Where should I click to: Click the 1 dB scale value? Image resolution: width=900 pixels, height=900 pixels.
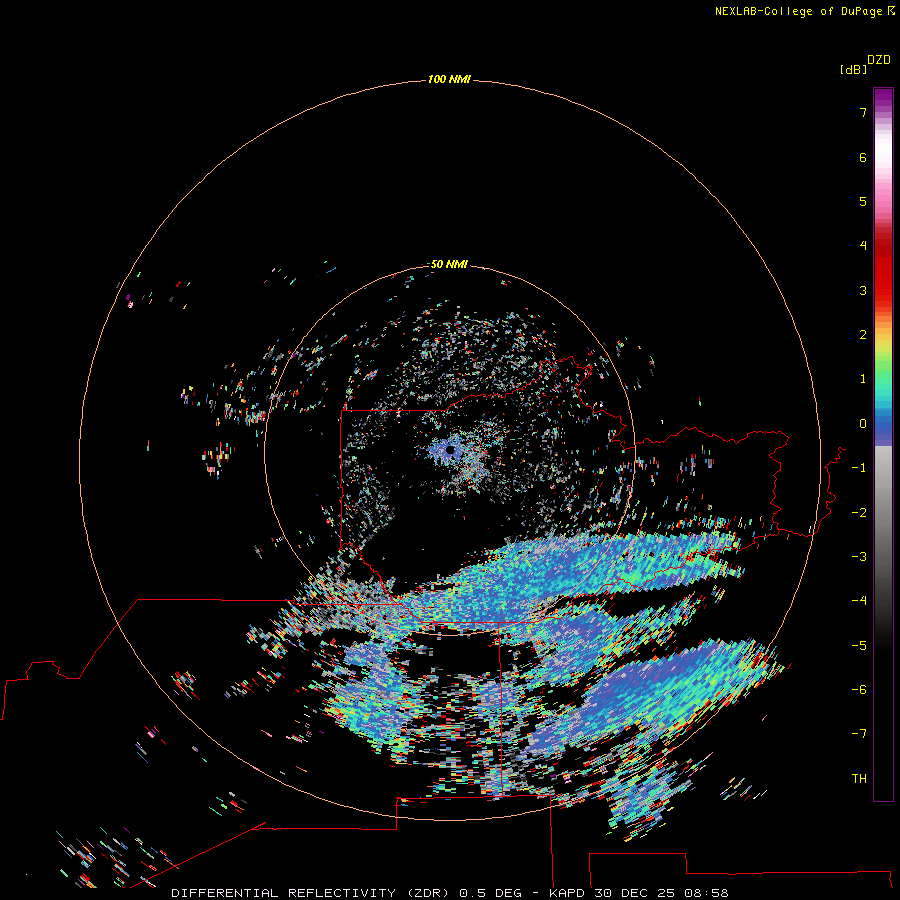tap(863, 379)
